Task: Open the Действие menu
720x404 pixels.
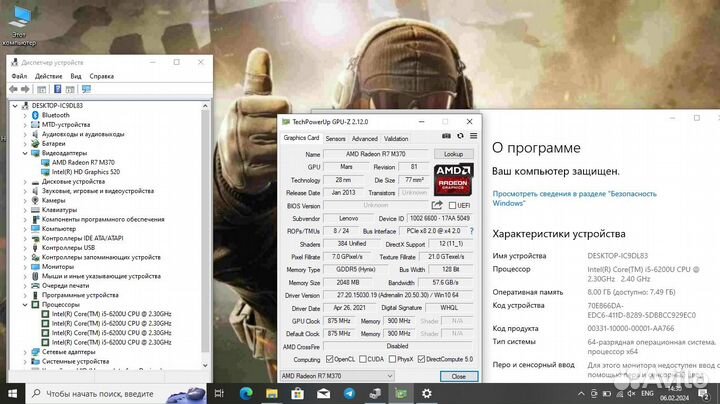Action: (x=49, y=76)
